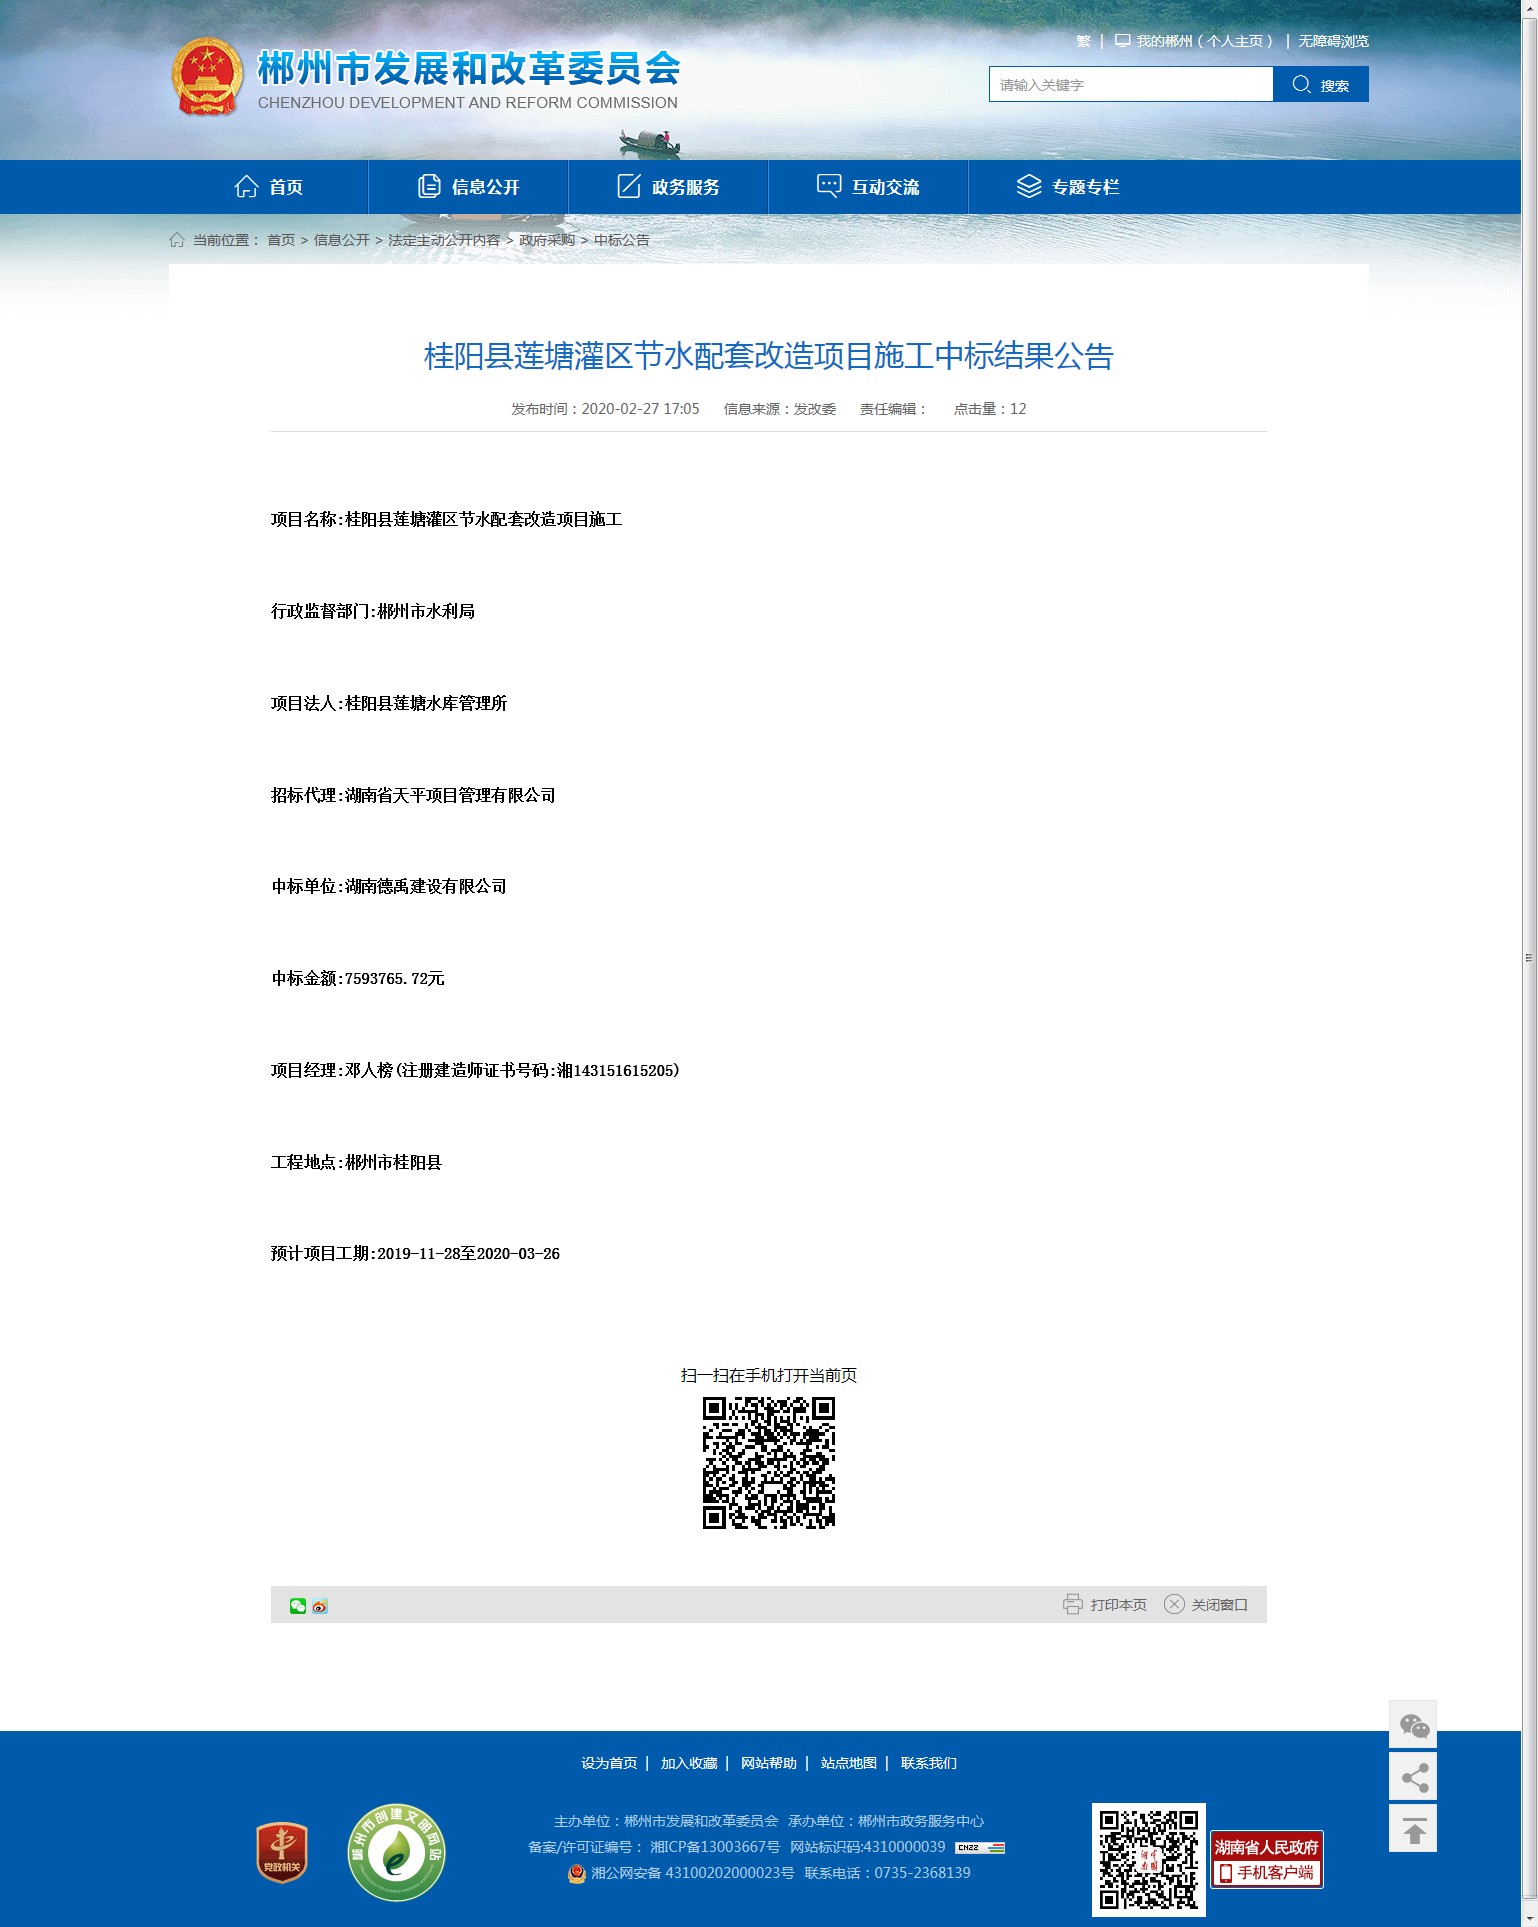The height and width of the screenshot is (1927, 1538).
Task: Click the footer QR code image
Action: pyautogui.click(x=1149, y=1860)
